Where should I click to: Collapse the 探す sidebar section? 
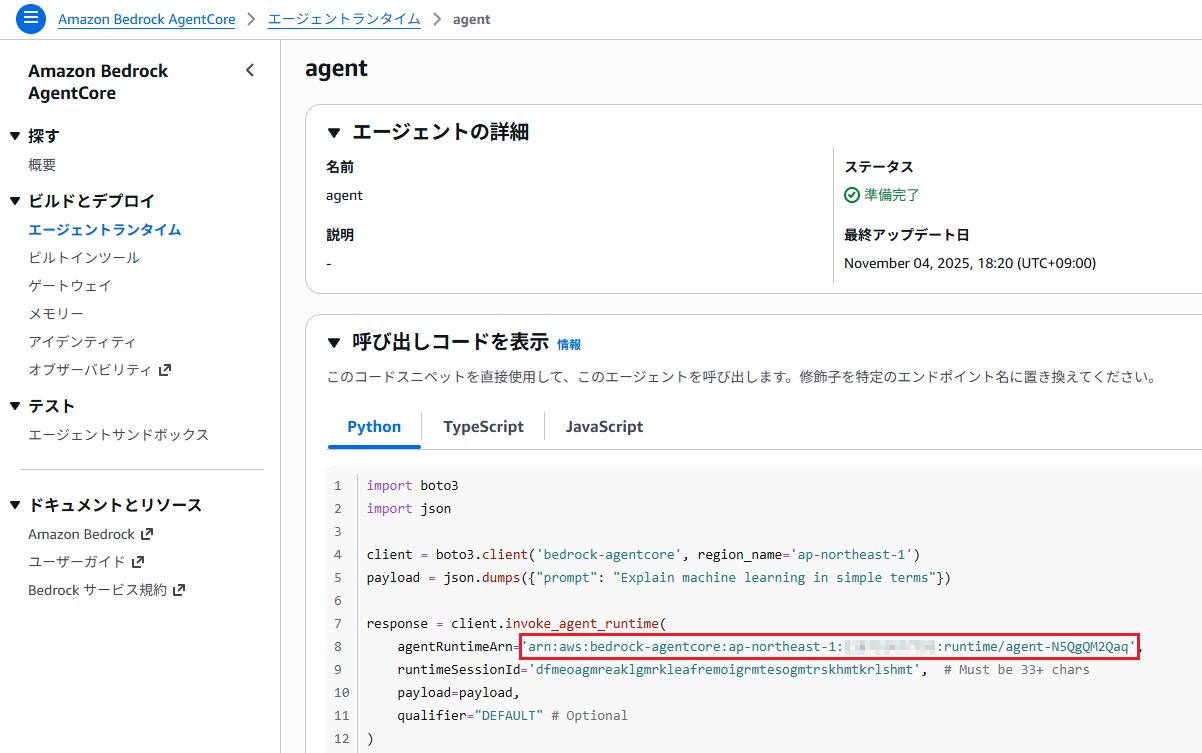coord(15,136)
